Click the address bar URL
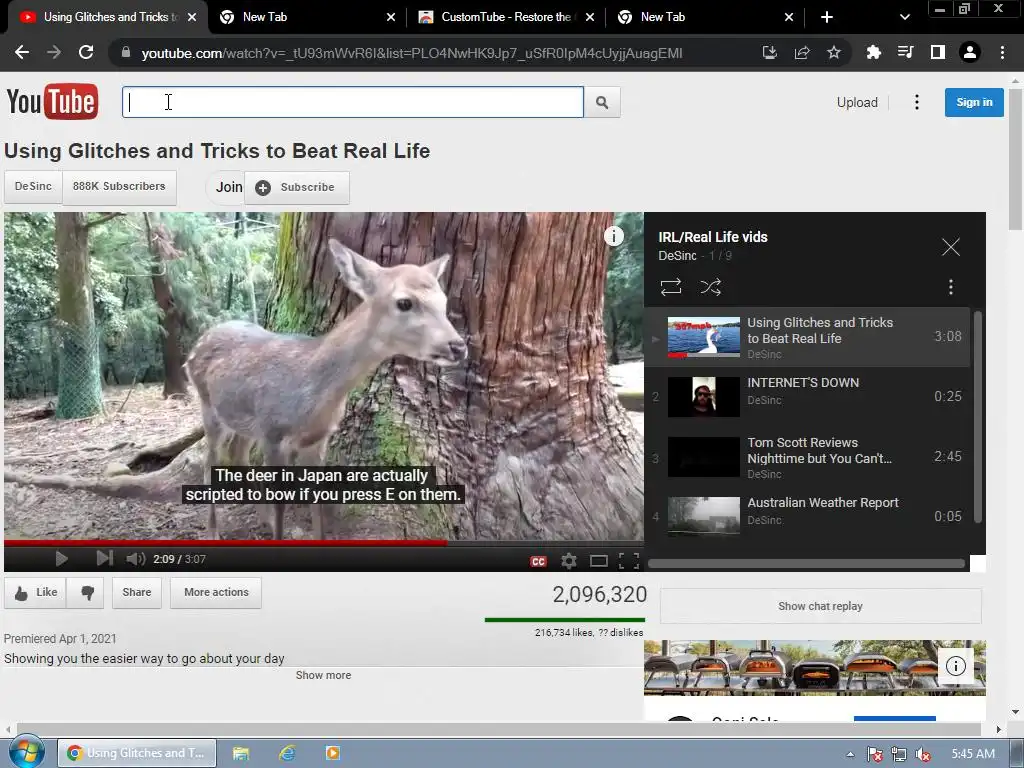Image resolution: width=1024 pixels, height=768 pixels. [x=411, y=53]
